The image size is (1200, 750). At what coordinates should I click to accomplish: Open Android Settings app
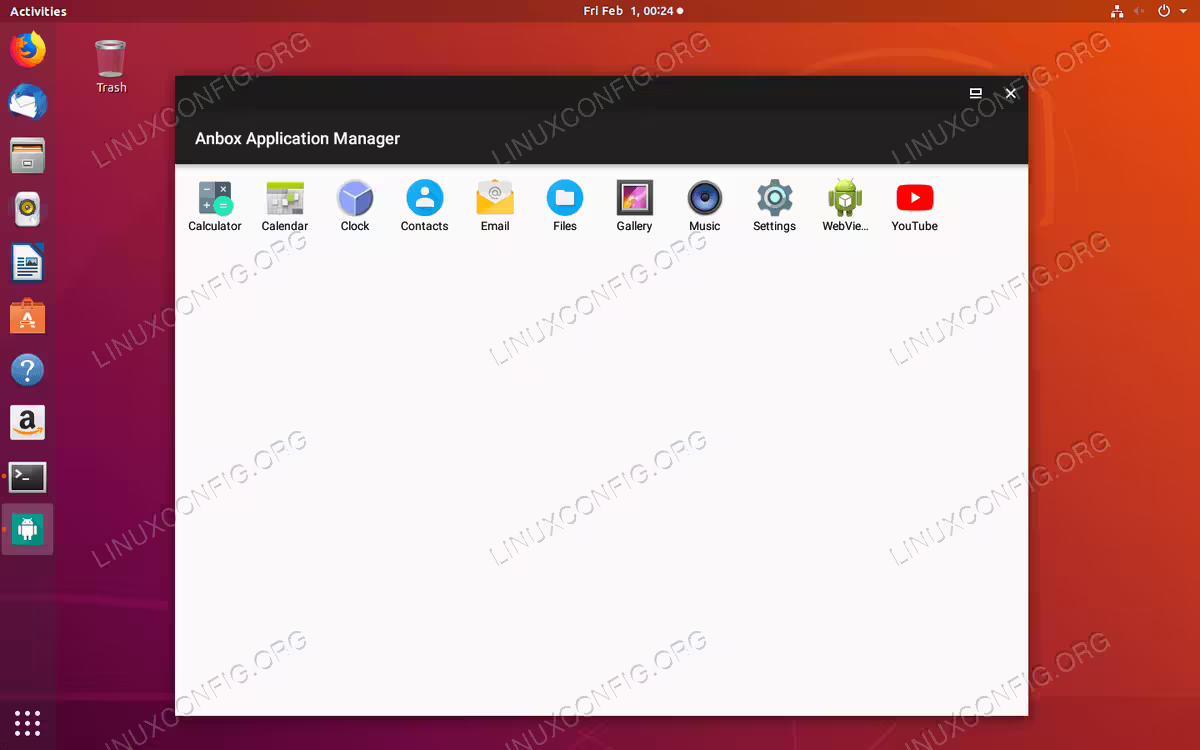click(775, 206)
